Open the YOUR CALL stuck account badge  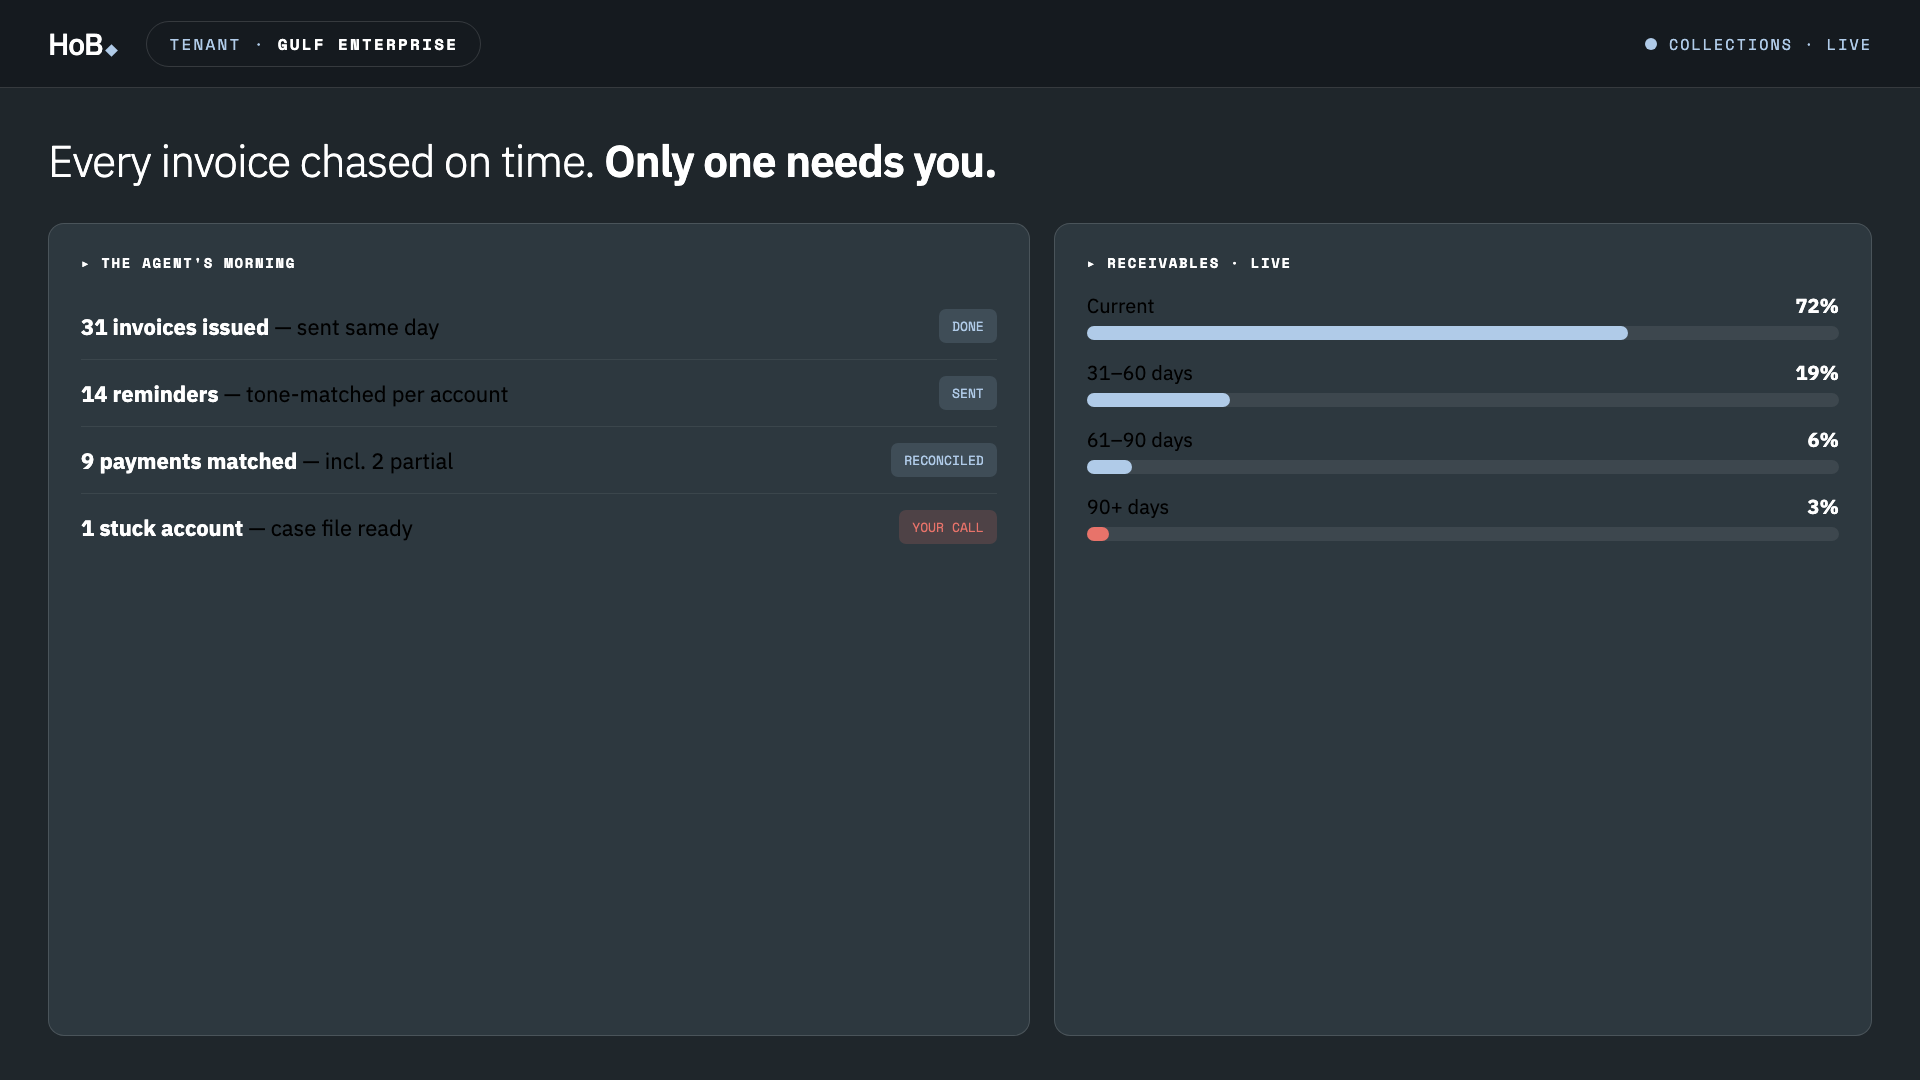point(947,527)
